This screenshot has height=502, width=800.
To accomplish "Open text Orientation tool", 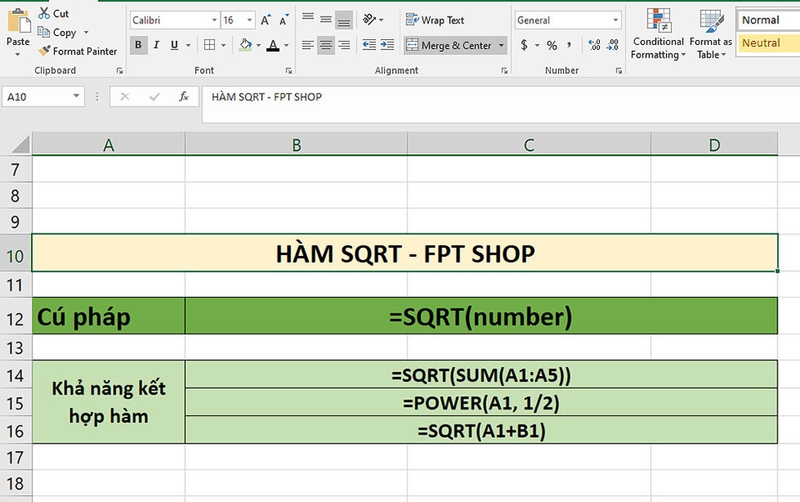I will pyautogui.click(x=369, y=19).
